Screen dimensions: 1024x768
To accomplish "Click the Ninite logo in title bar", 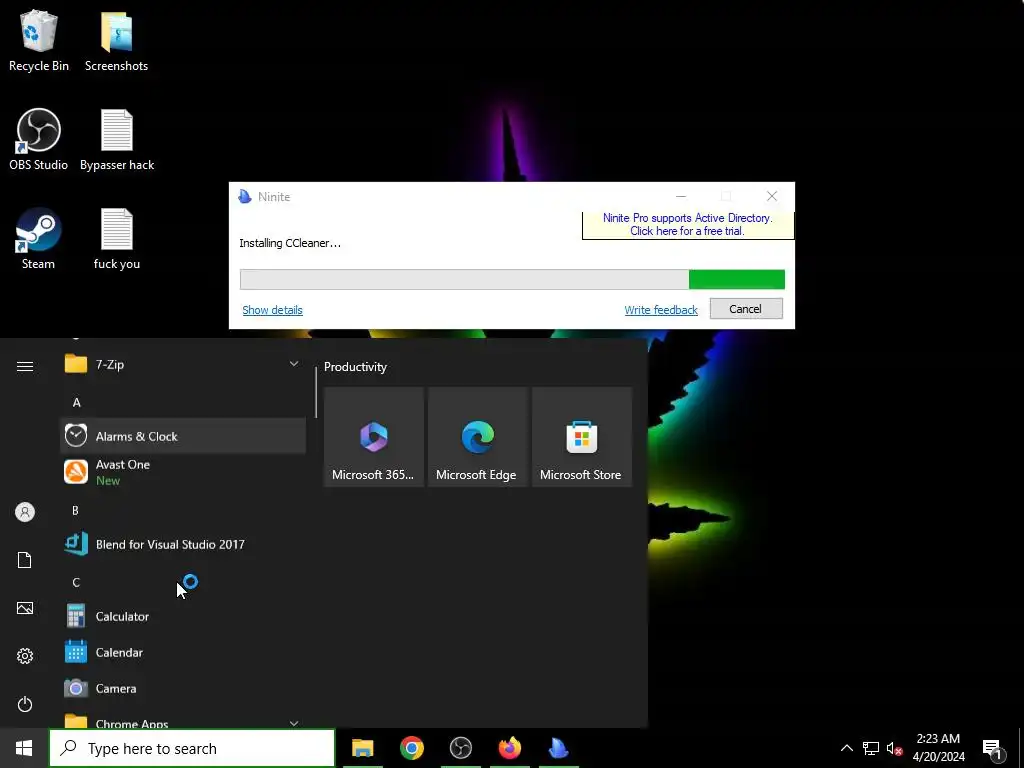I will click(x=245, y=197).
